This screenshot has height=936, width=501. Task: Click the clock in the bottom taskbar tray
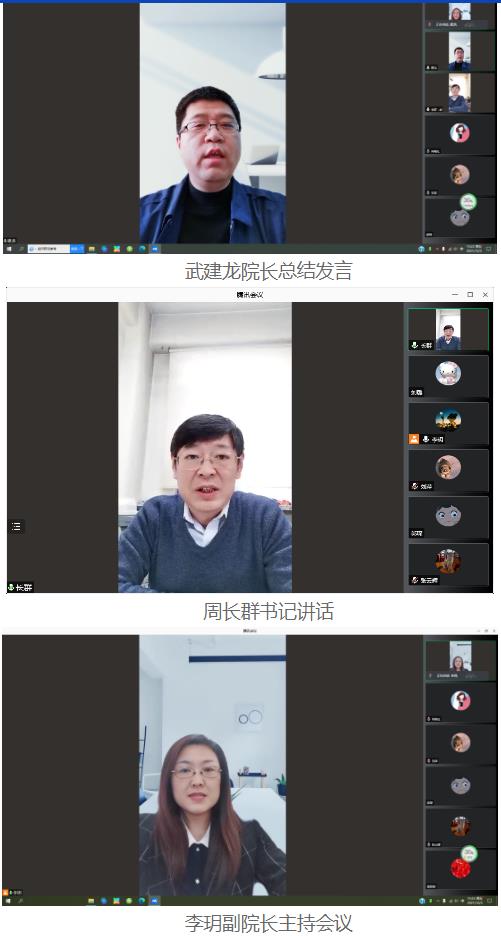pos(475,900)
